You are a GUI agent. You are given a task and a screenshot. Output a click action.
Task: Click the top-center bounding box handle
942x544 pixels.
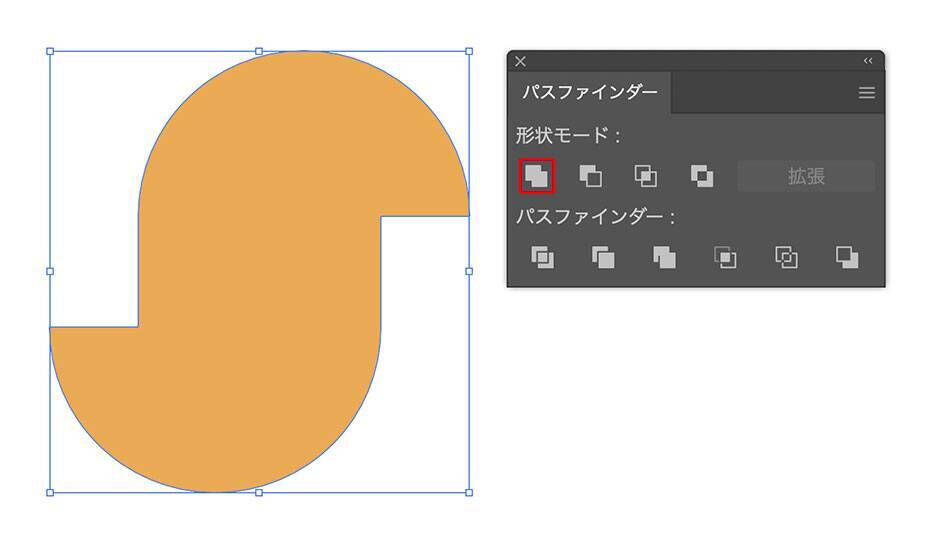pyautogui.click(x=259, y=50)
